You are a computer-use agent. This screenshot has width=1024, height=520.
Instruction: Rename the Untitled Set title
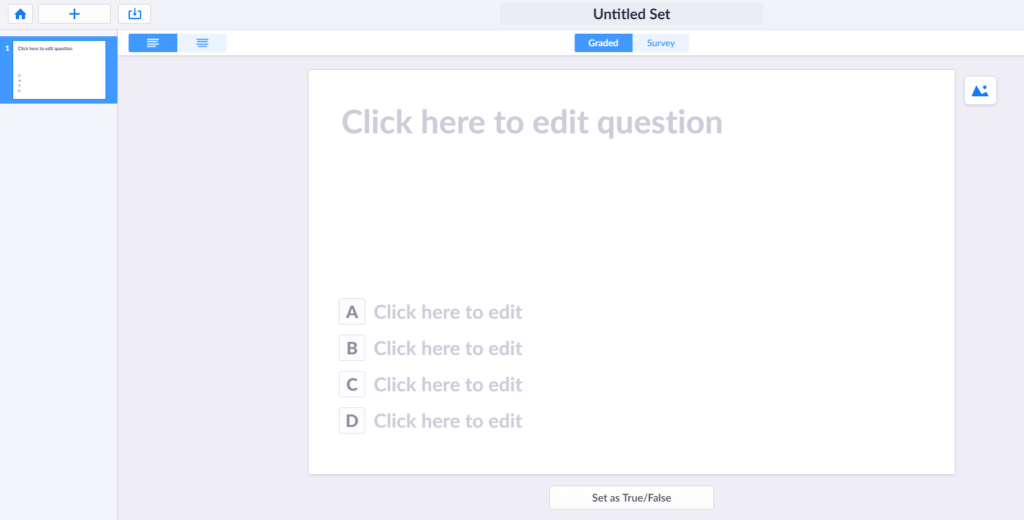631,14
